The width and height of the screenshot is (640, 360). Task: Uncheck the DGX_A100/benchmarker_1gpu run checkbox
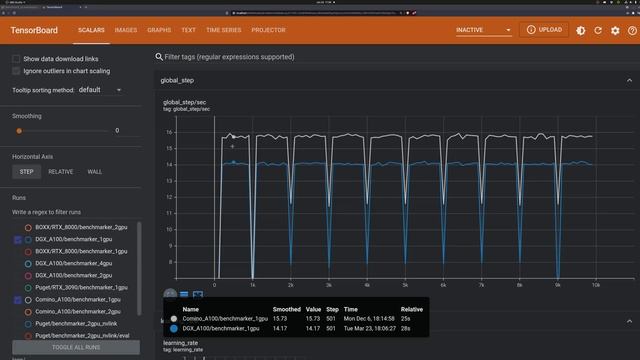click(18, 240)
